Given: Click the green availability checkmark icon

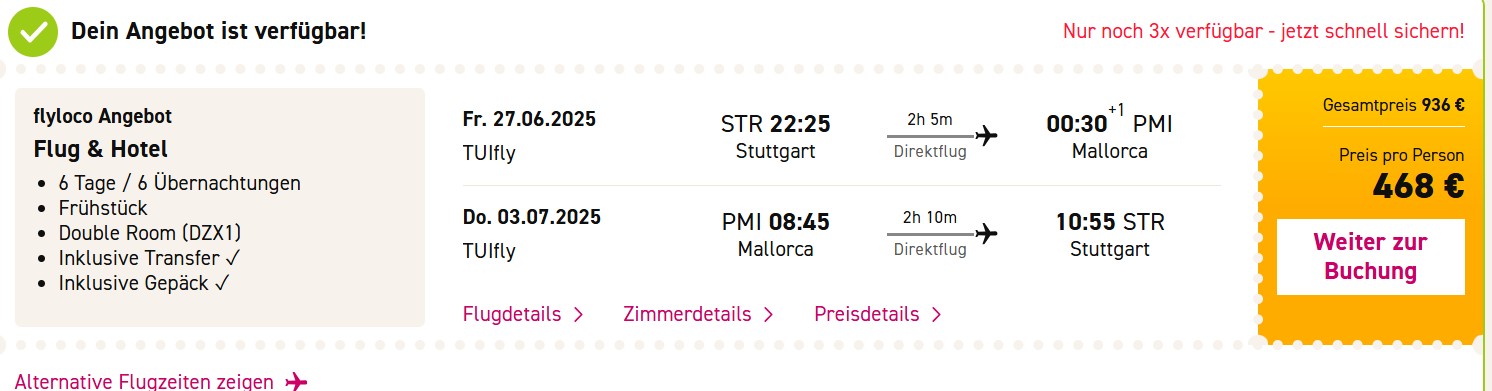Looking at the screenshot, I should tap(33, 32).
